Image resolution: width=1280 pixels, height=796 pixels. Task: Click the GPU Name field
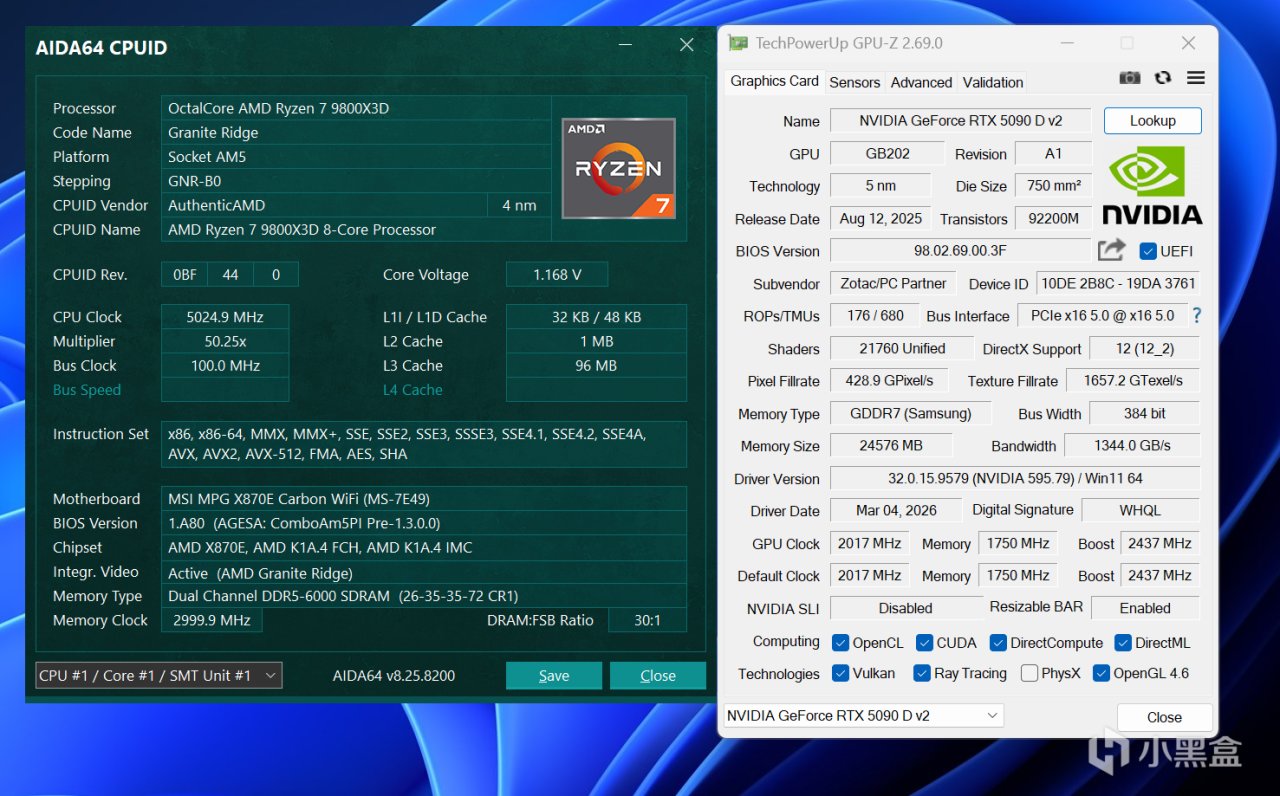(961, 121)
